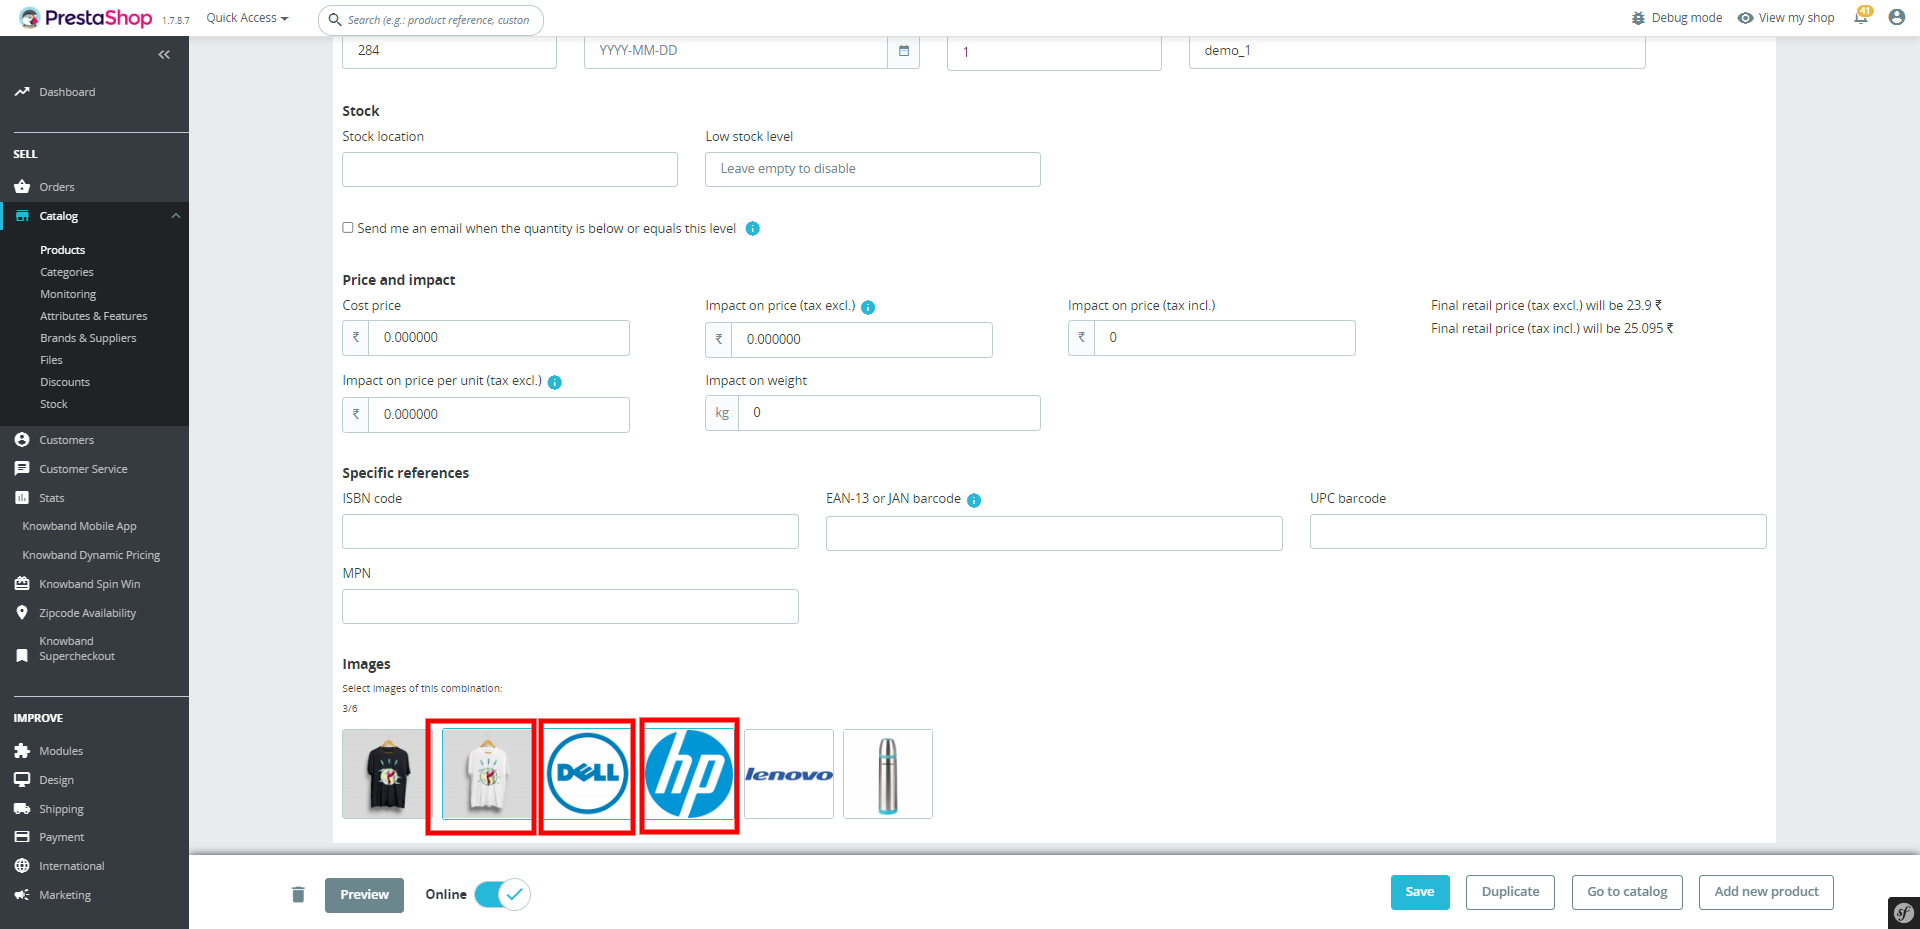The image size is (1920, 929).
Task: Show info for EAN-13 or JAN barcode
Action: (974, 500)
